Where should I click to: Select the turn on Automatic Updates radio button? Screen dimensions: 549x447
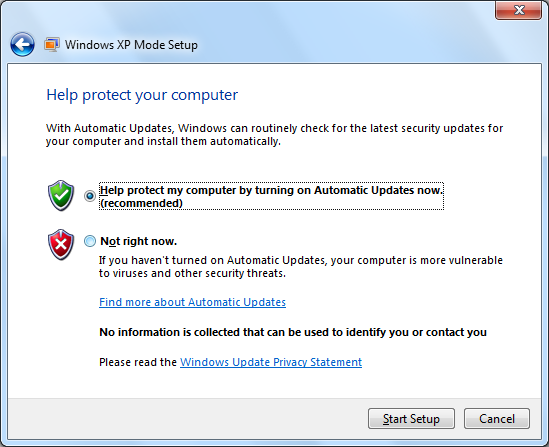[90, 196]
